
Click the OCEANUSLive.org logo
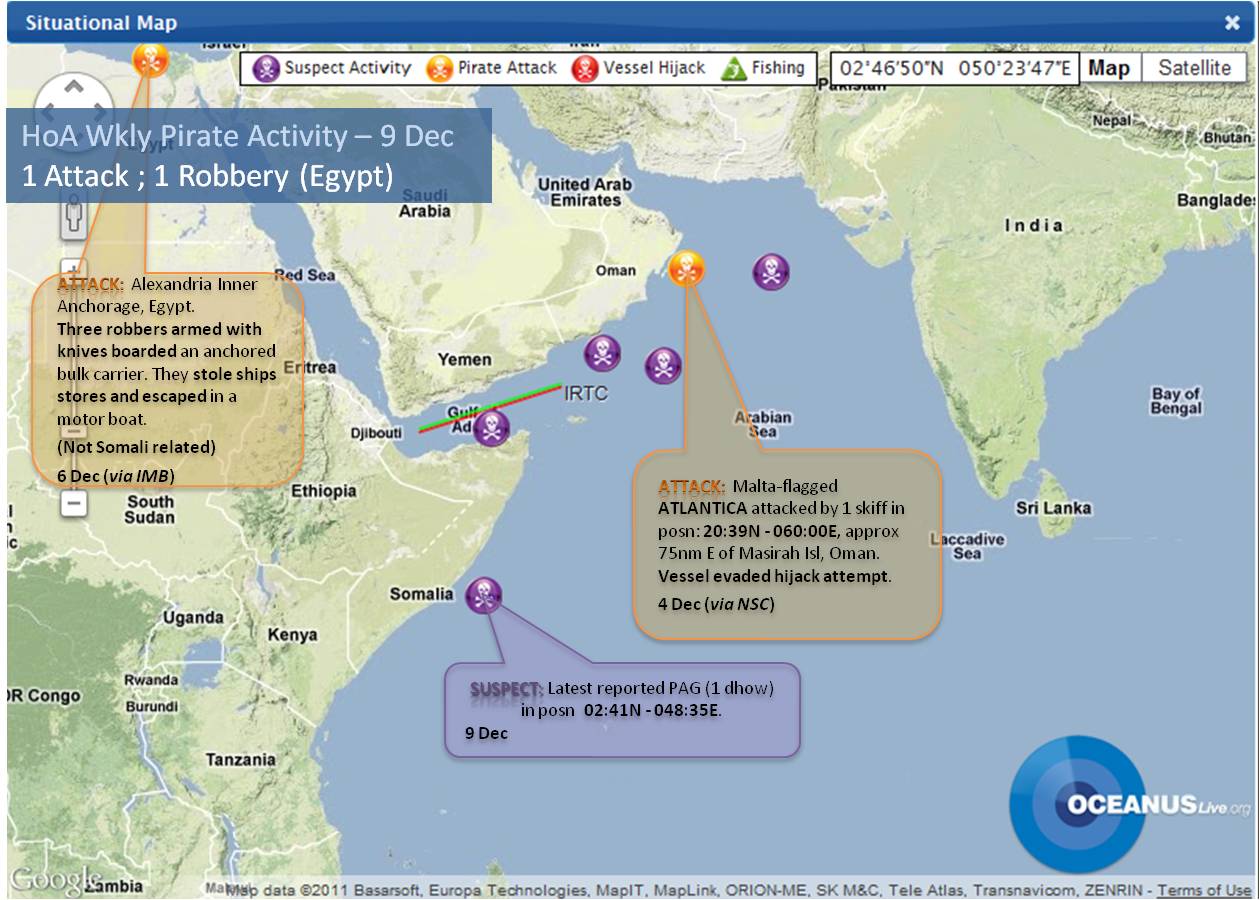(x=1130, y=803)
